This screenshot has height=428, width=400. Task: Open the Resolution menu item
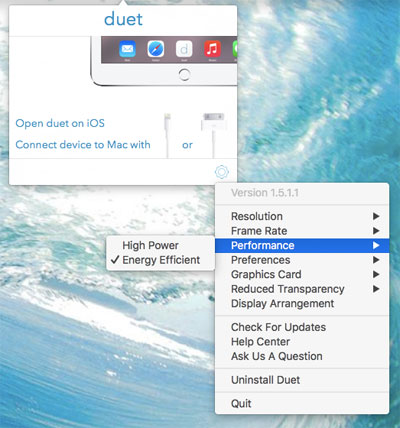pos(302,216)
